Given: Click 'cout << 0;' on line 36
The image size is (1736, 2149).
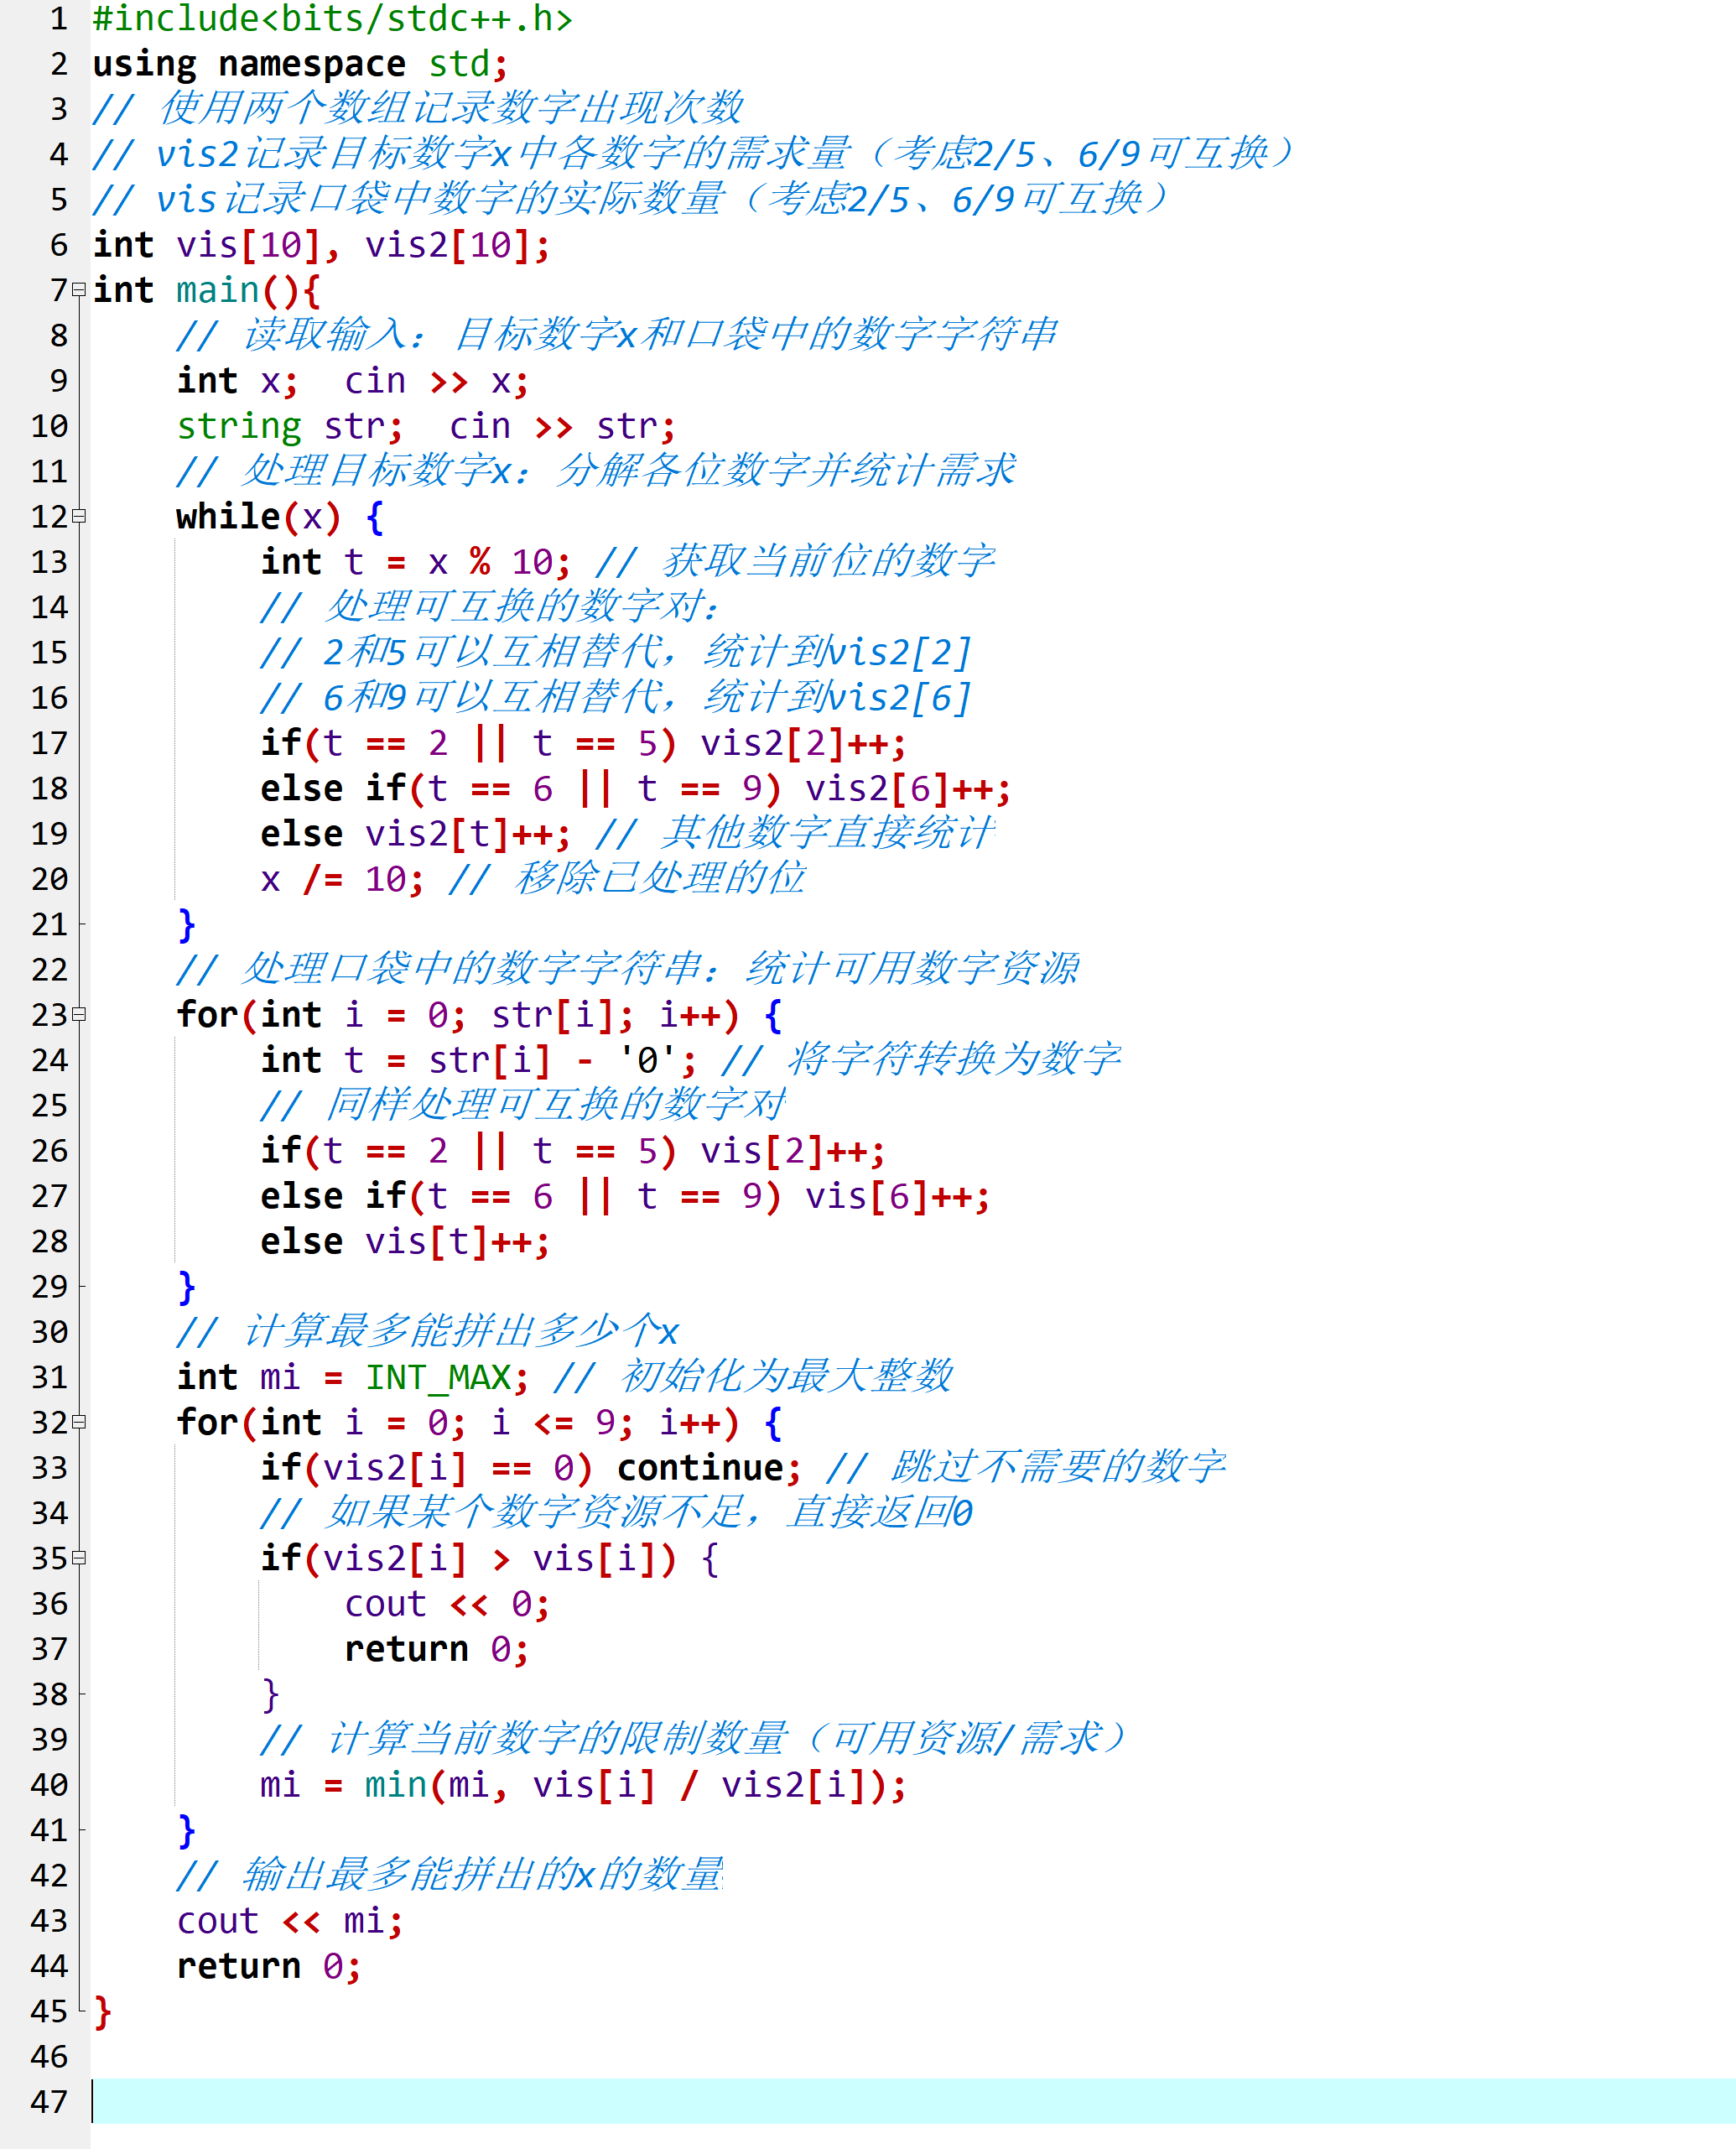Looking at the screenshot, I should (x=447, y=1604).
